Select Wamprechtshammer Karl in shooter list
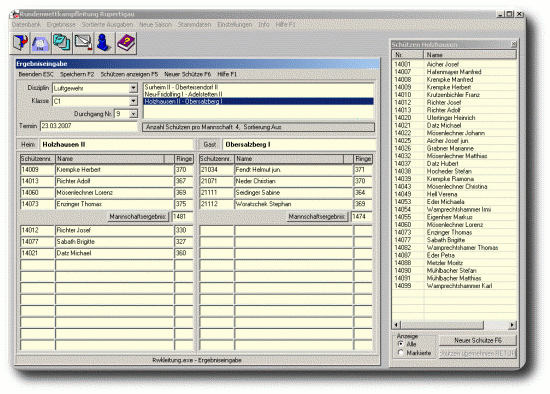The image size is (550, 394). 454,286
